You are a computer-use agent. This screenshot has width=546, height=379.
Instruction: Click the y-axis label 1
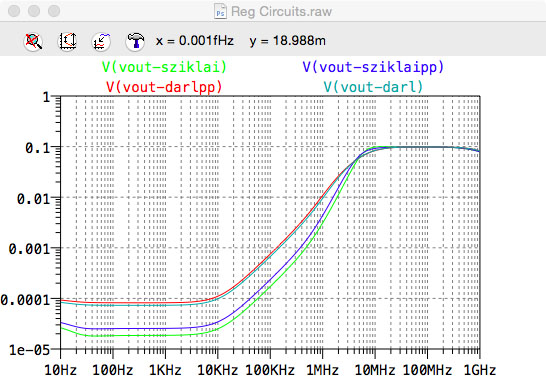point(47,97)
